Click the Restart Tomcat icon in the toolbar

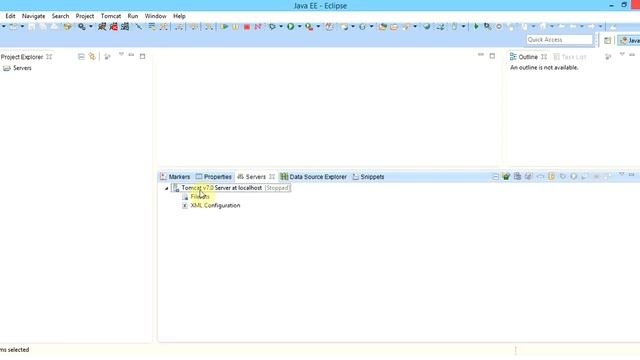pyautogui.click(x=125, y=27)
